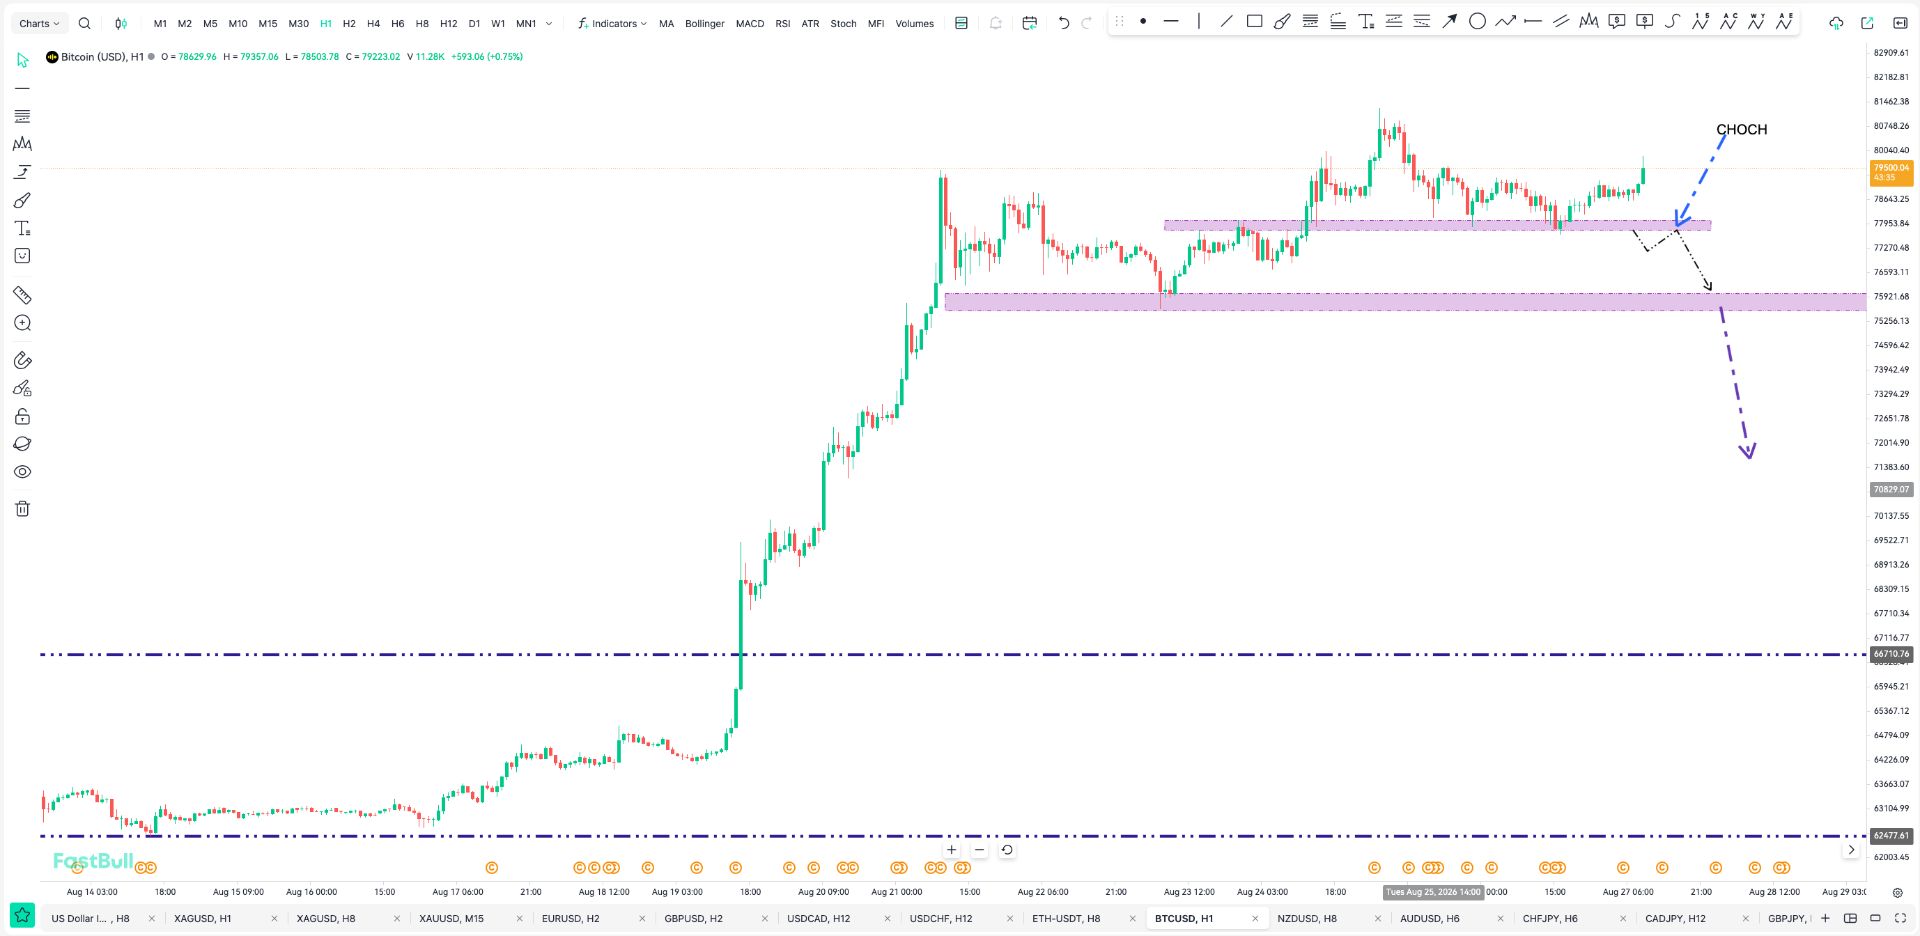Open the symbol search magnifier
1920x936 pixels.
point(85,23)
